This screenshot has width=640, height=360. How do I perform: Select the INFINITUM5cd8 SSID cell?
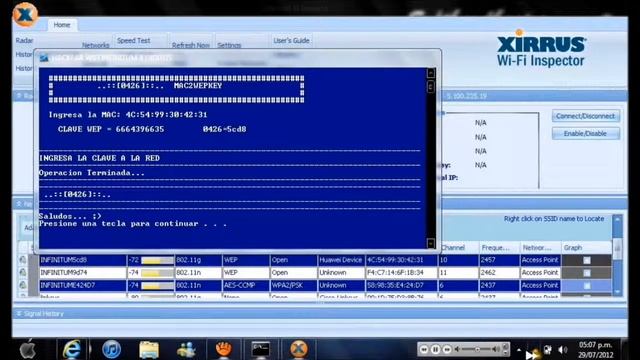tap(82, 260)
